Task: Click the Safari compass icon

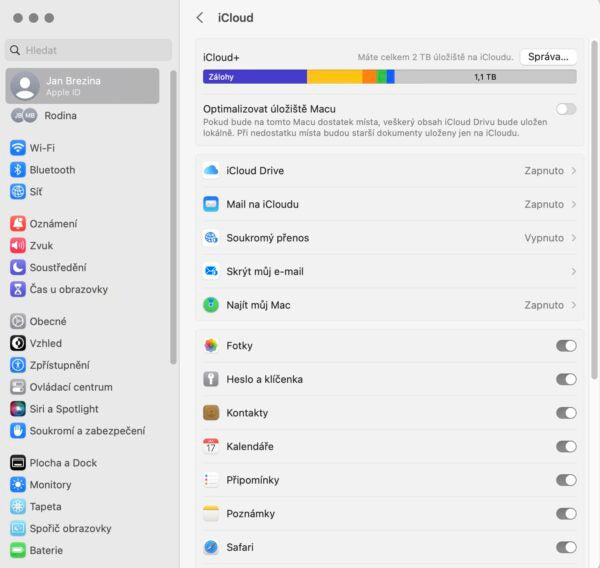Action: click(211, 547)
